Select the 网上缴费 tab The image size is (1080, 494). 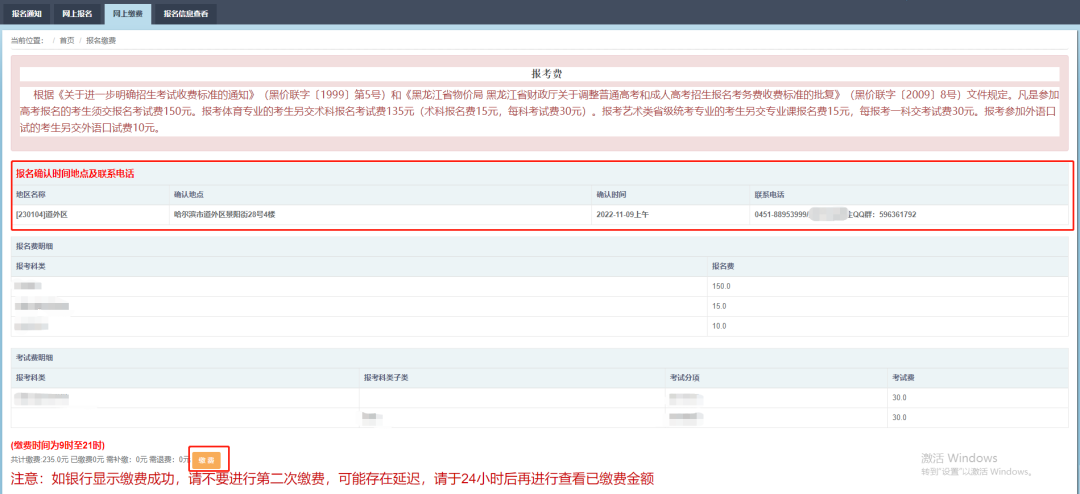tap(127, 13)
